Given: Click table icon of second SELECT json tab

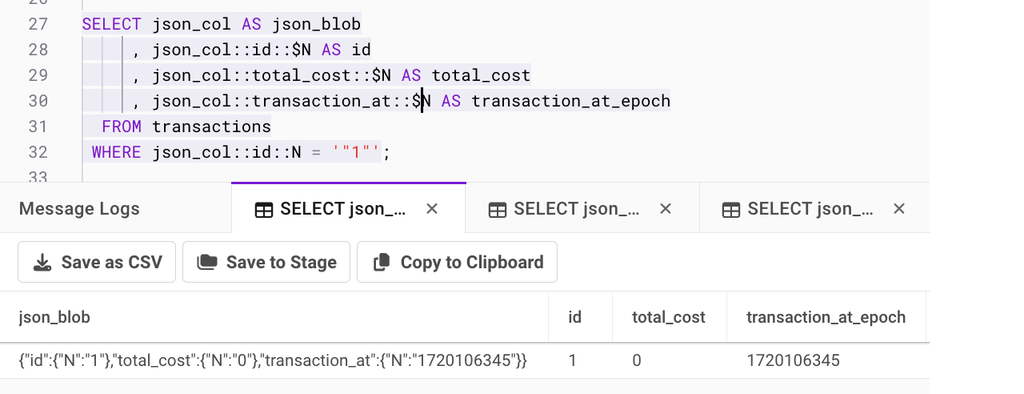Looking at the screenshot, I should pos(498,210).
